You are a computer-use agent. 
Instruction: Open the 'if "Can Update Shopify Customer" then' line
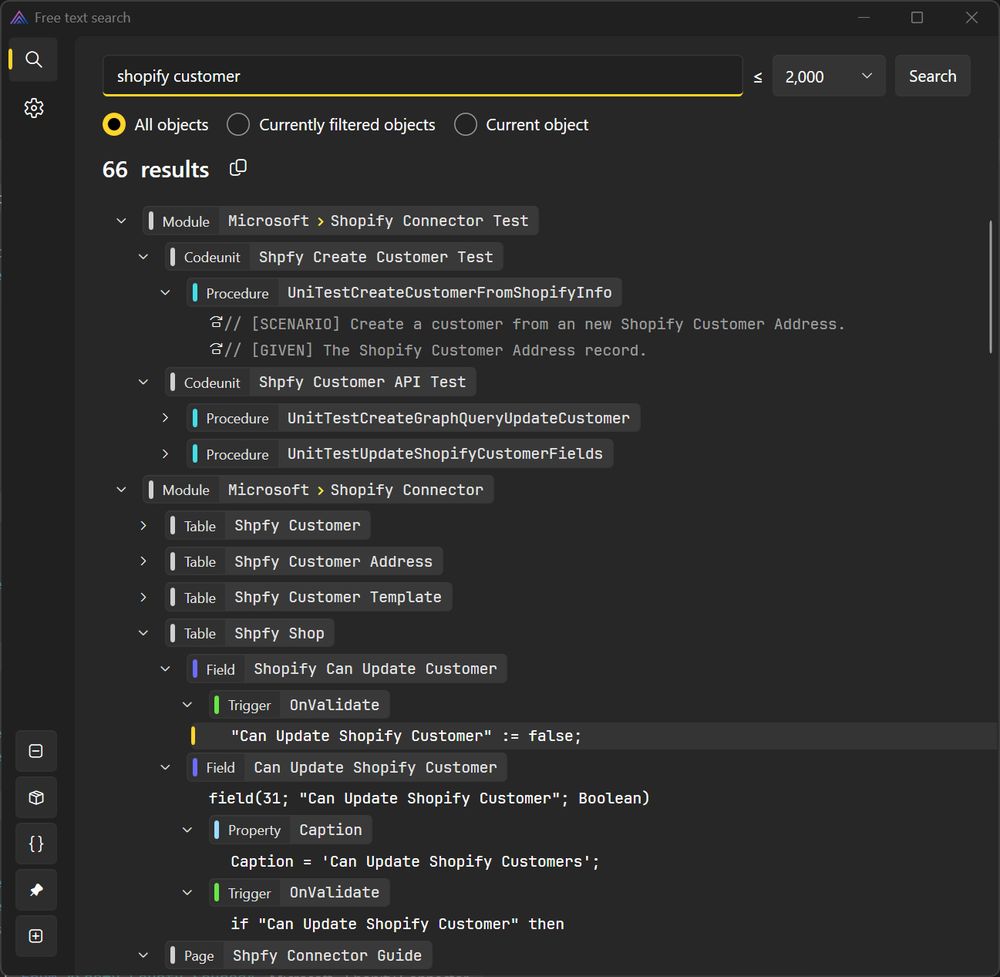pos(397,923)
